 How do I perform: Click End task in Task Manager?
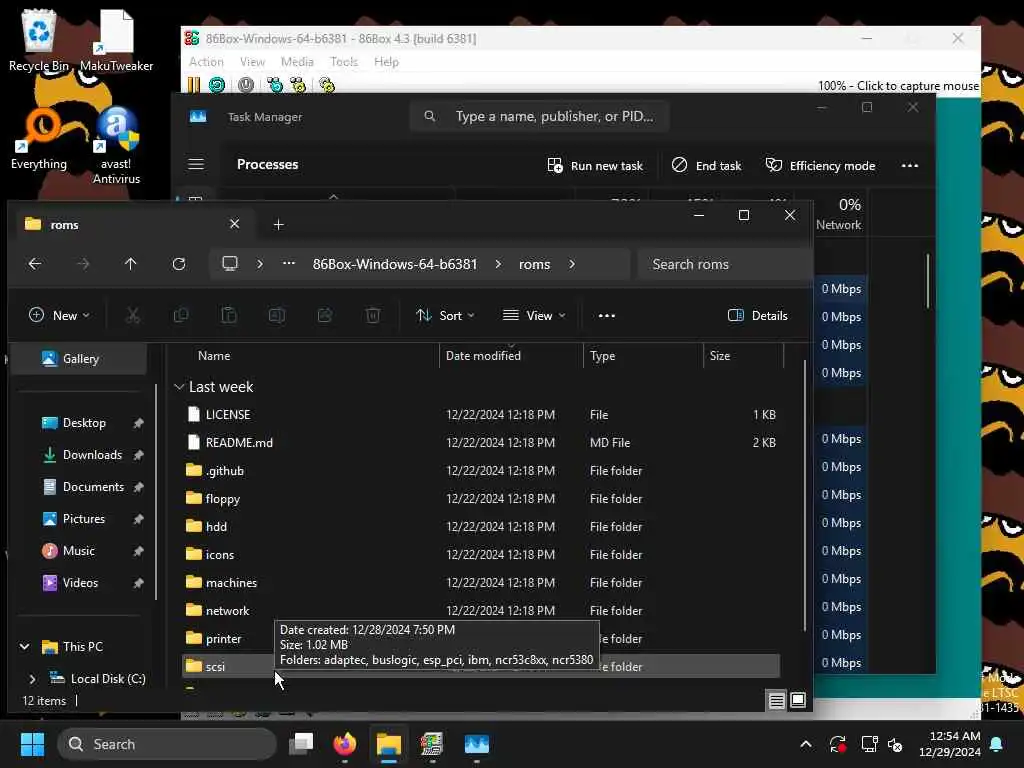pos(707,165)
